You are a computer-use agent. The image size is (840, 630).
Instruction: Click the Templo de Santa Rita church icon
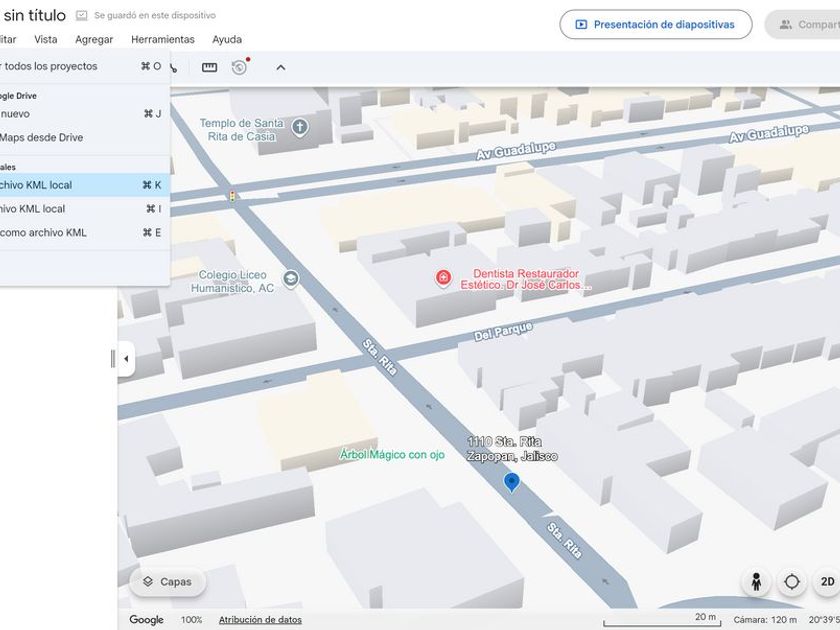[299, 127]
